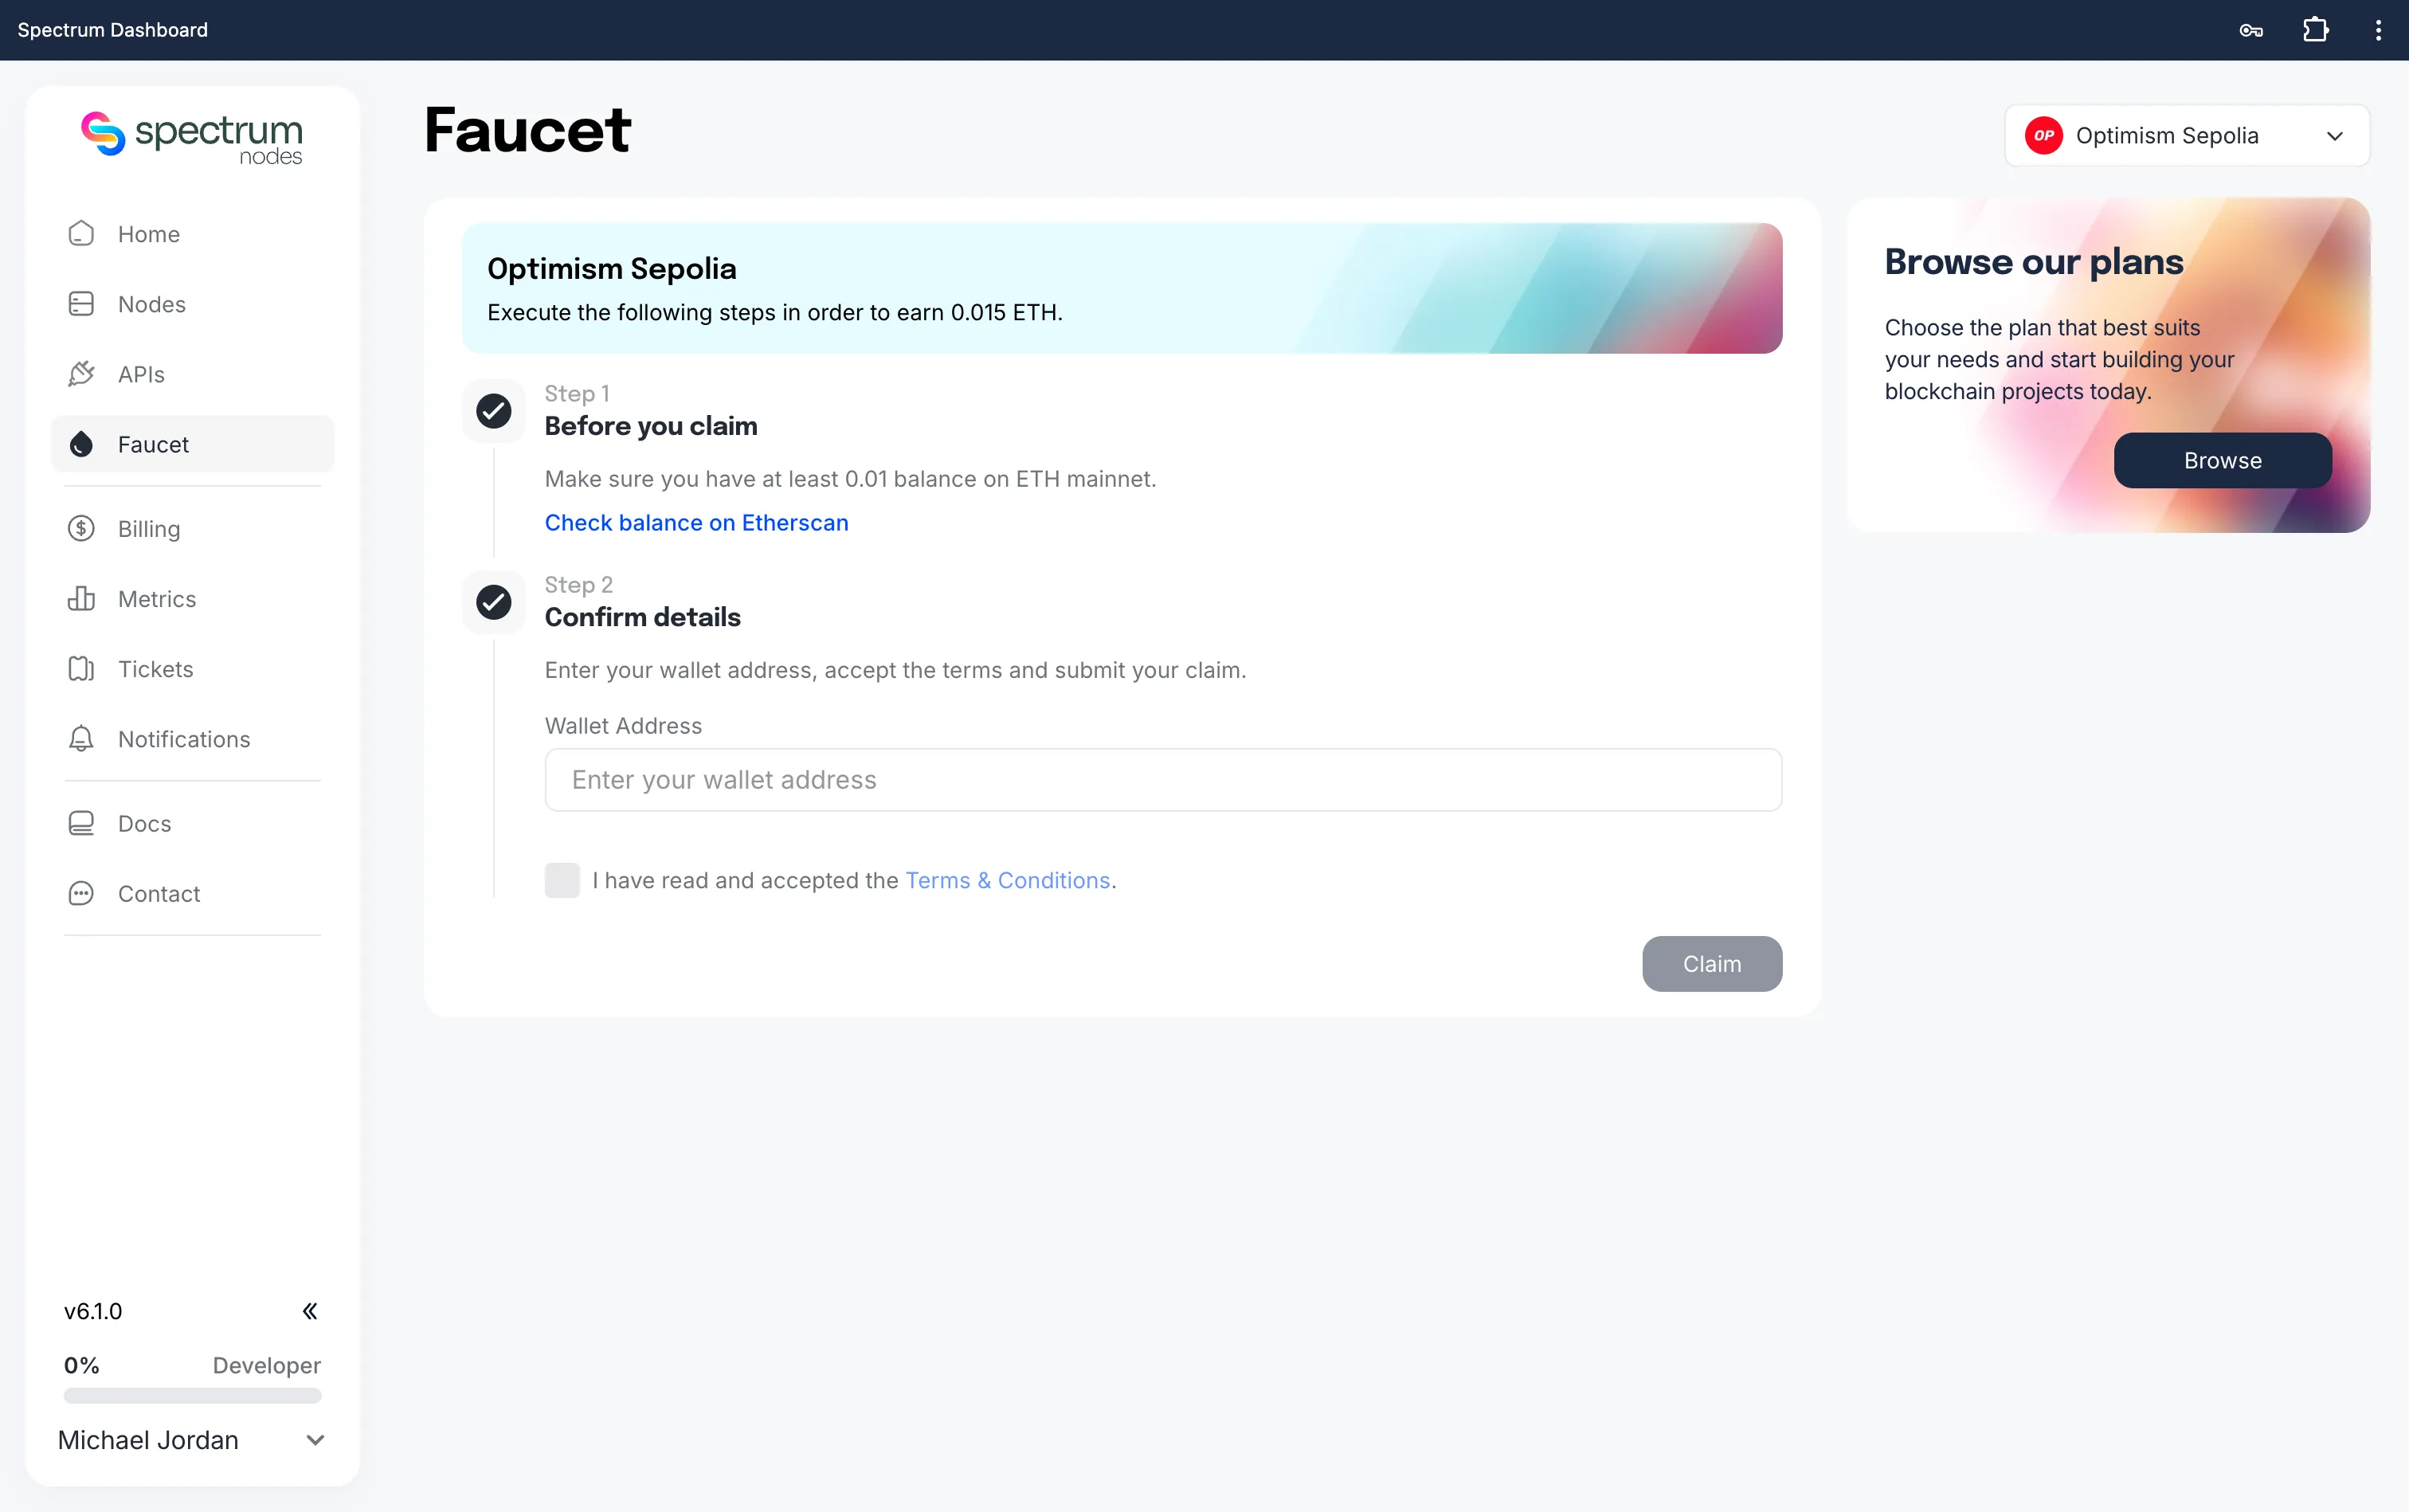Click the Browse plans button
This screenshot has width=2409, height=1512.
point(2222,460)
